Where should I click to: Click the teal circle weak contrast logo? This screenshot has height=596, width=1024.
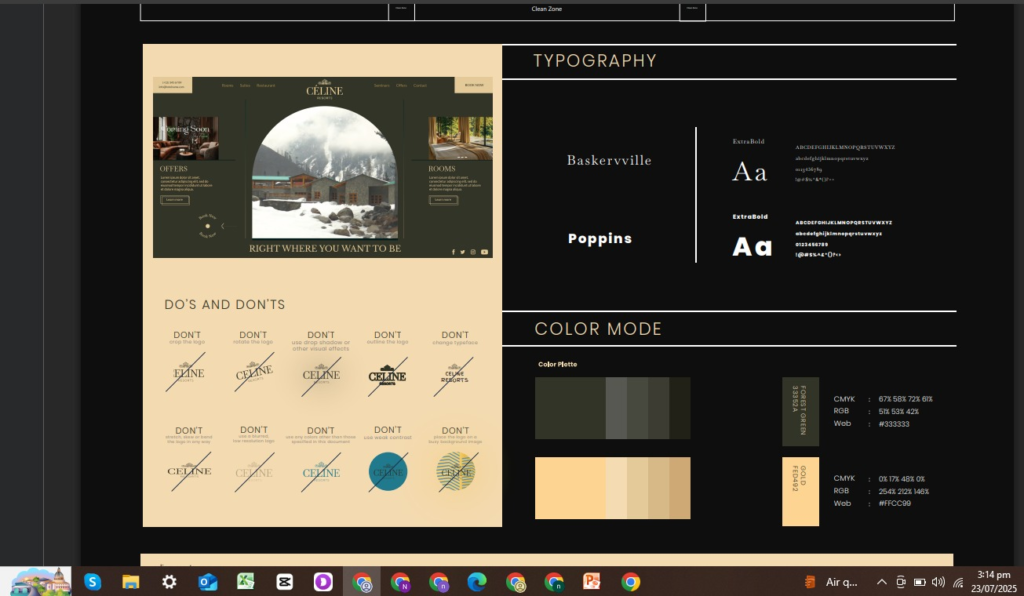(388, 471)
